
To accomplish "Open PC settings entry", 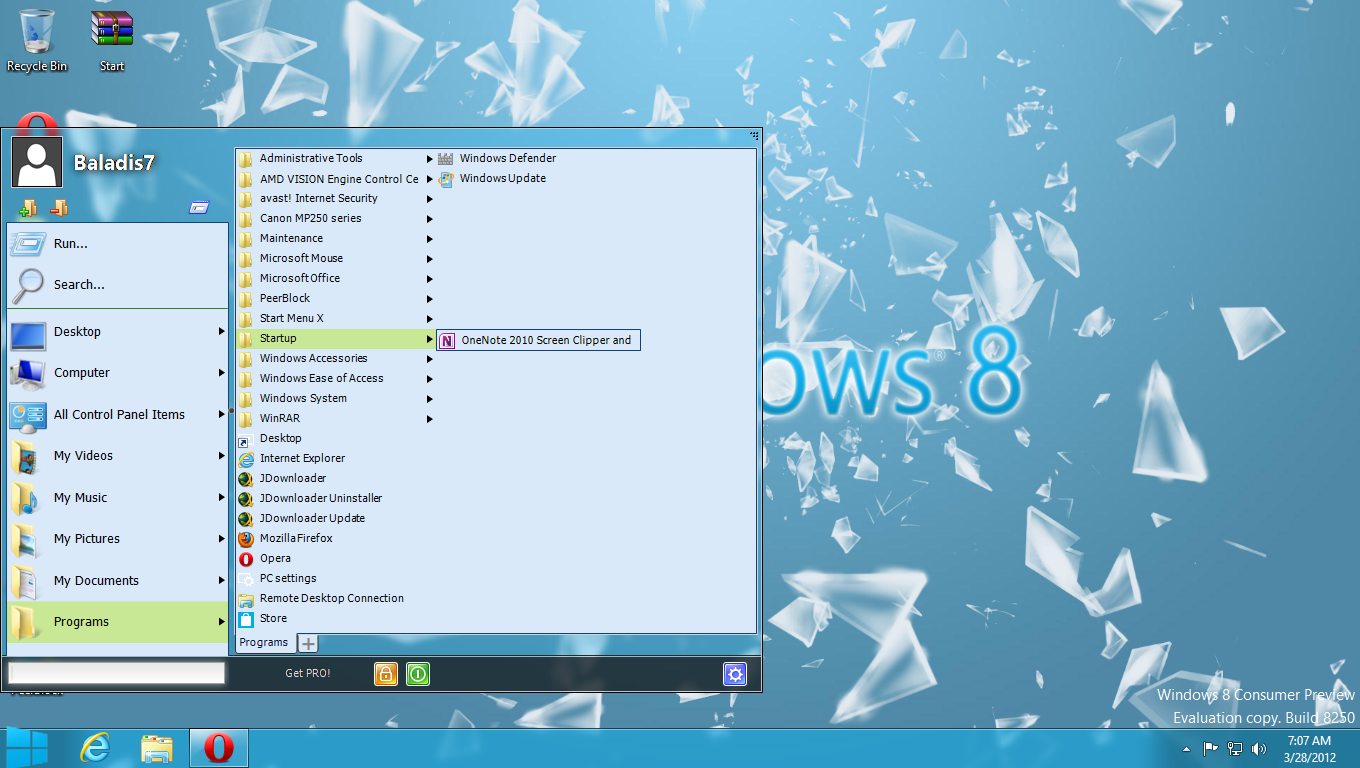I will click(x=336, y=578).
